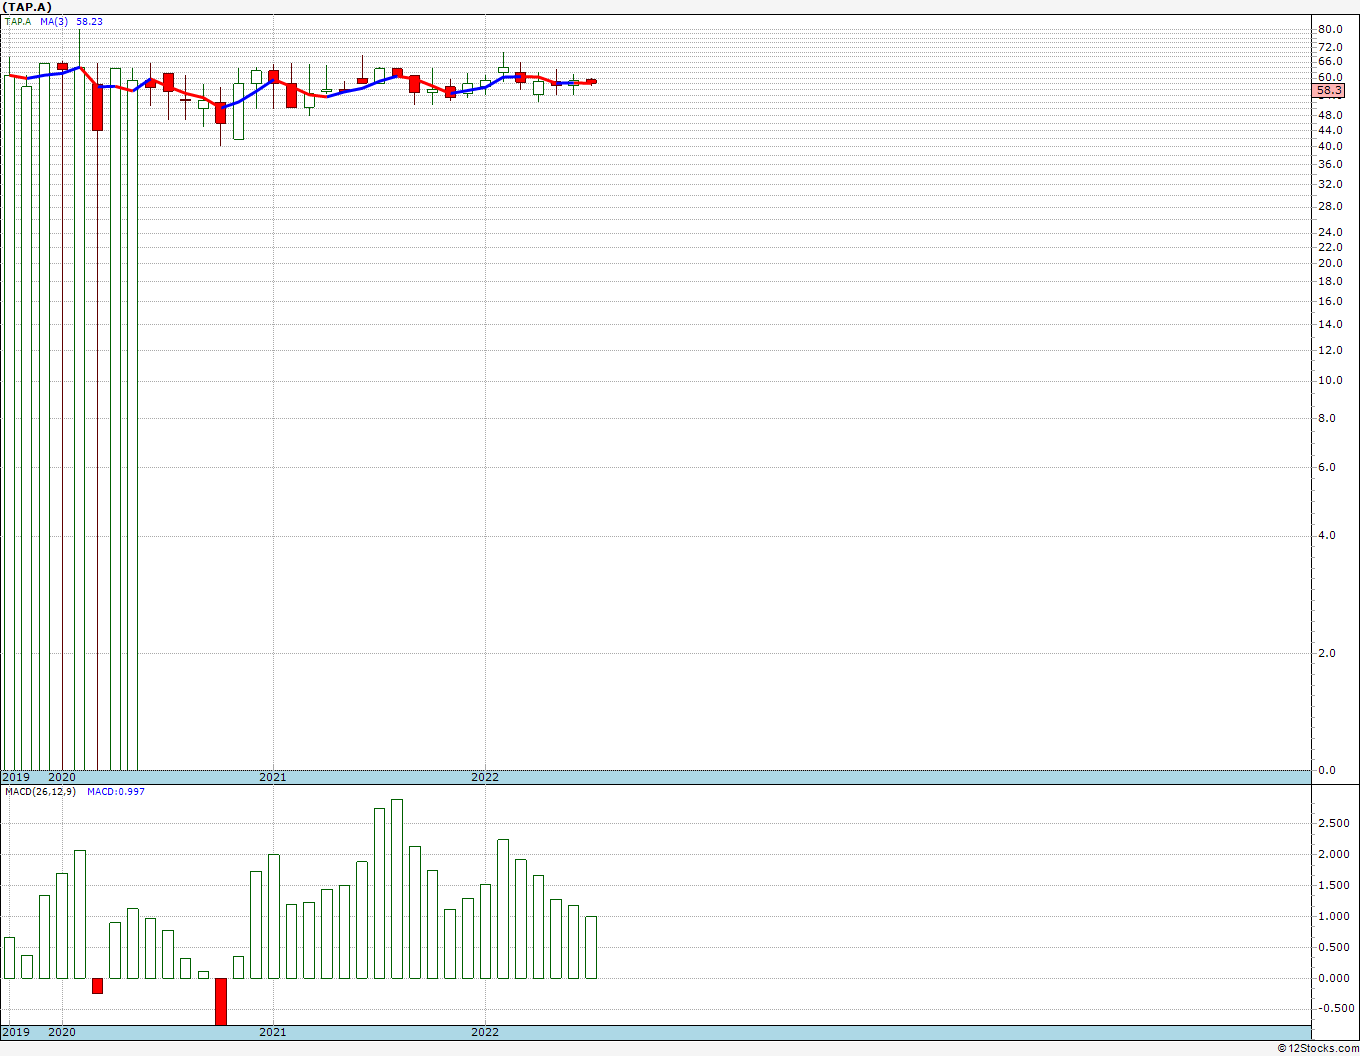Select the TAP.A legend label
This screenshot has height=1056, width=1360.
coord(18,21)
